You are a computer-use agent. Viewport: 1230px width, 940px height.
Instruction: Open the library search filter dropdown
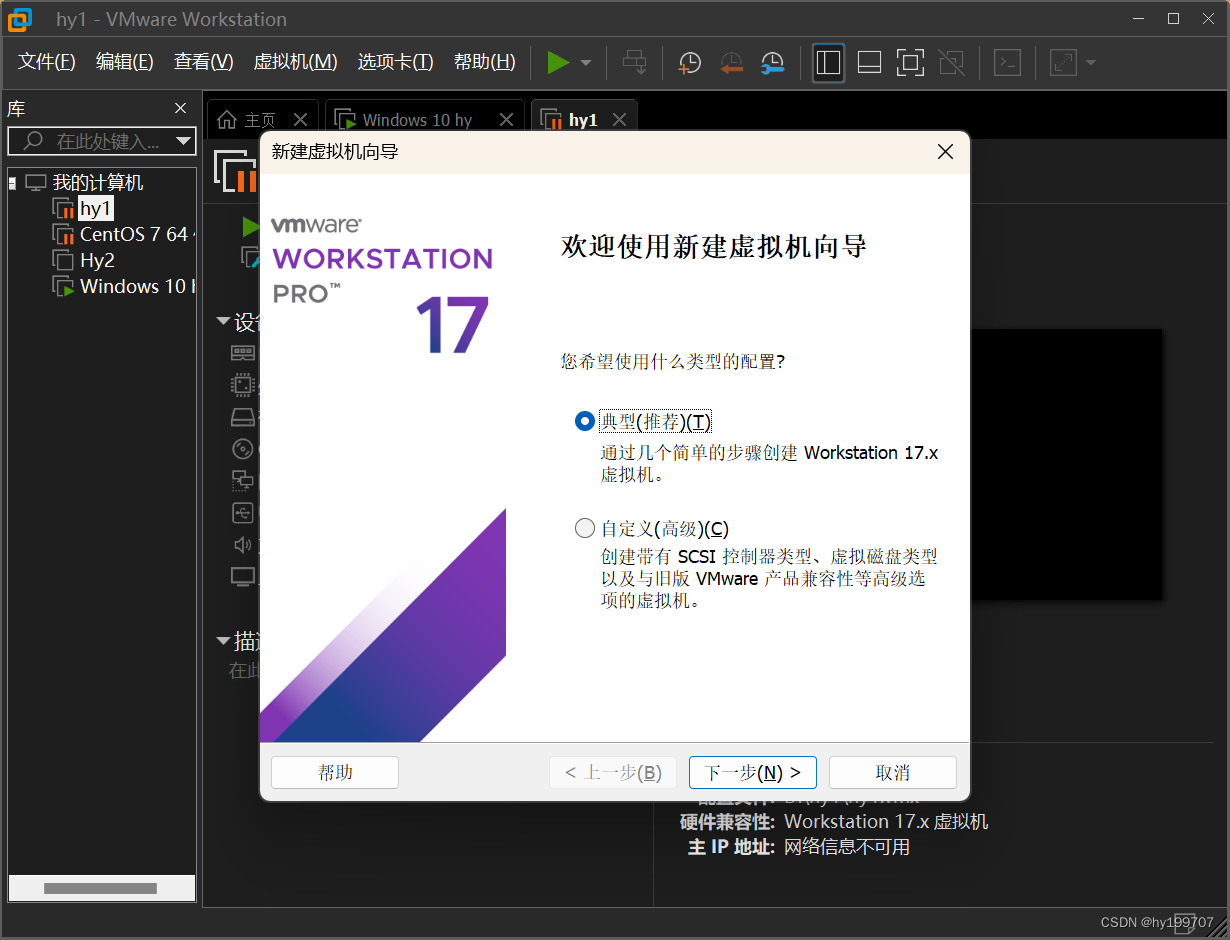pyautogui.click(x=184, y=141)
